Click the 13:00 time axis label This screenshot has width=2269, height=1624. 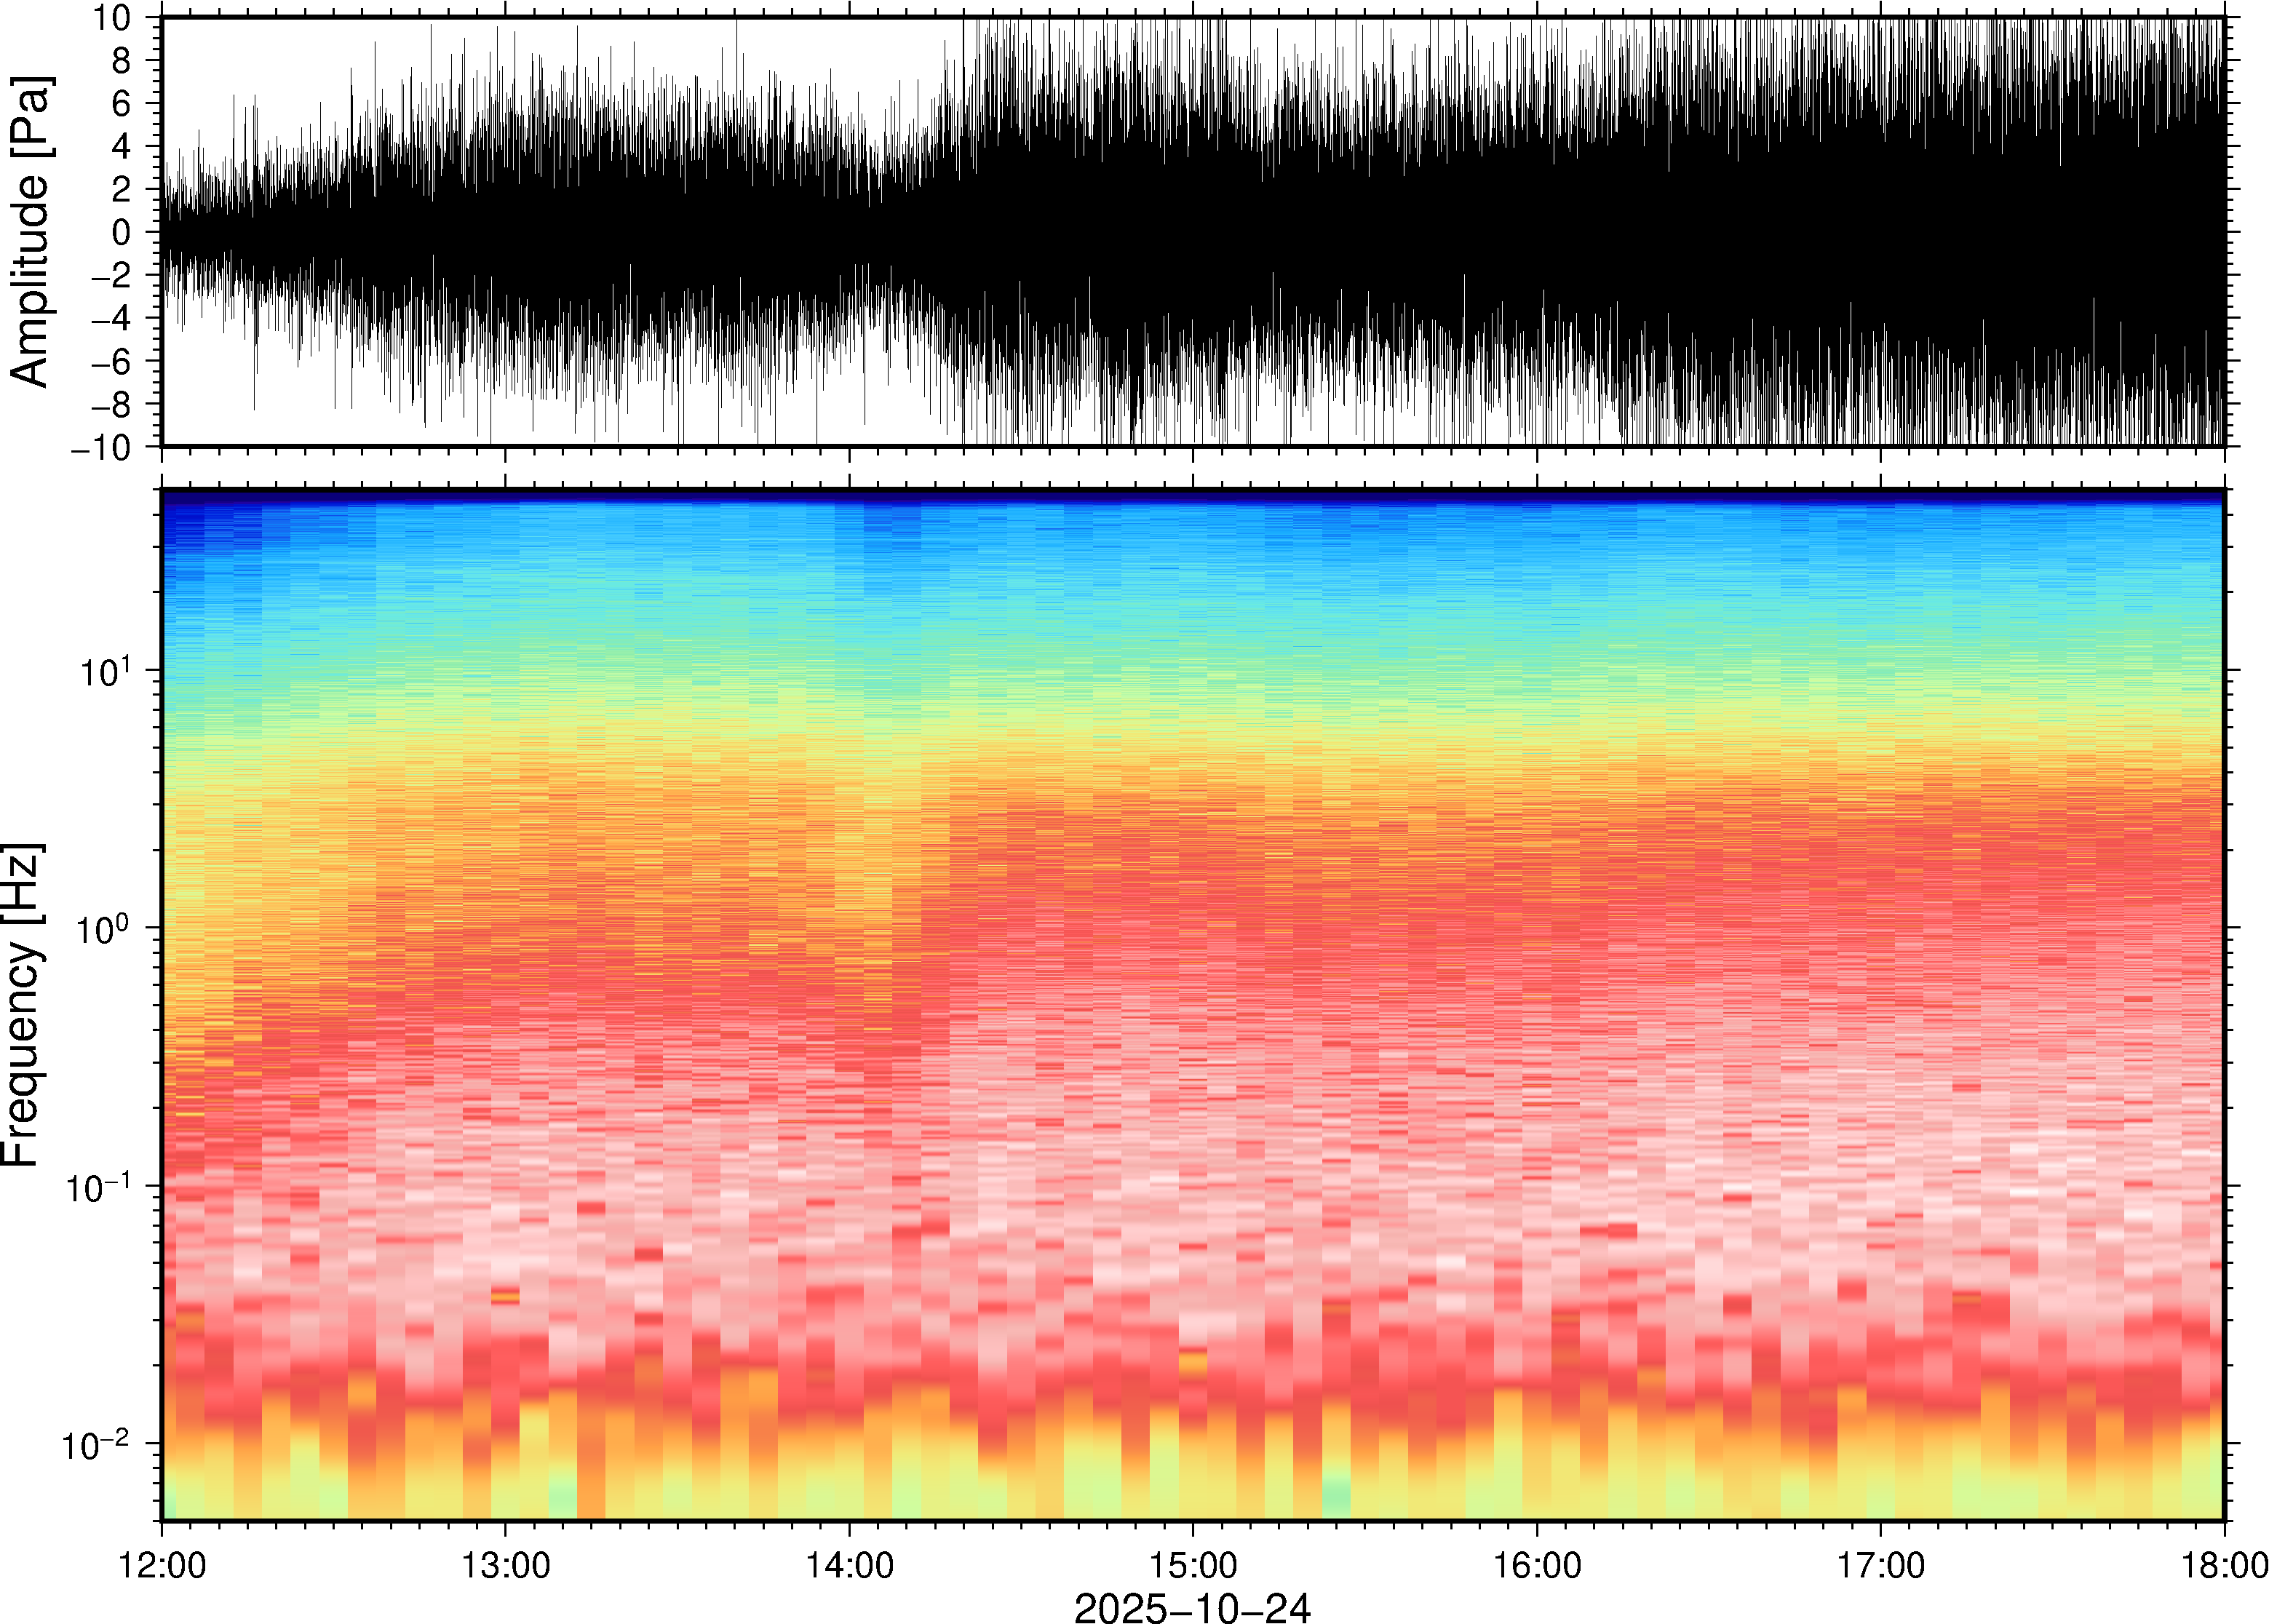pyautogui.click(x=505, y=1565)
